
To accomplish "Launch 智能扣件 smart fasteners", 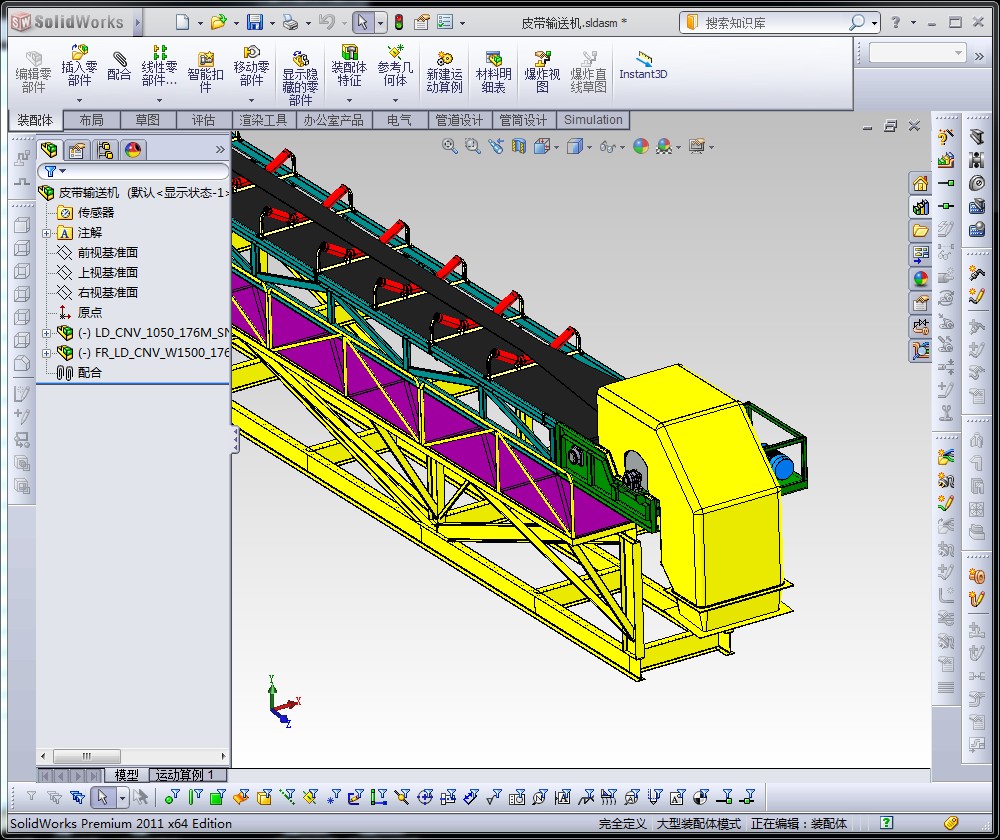I will 205,72.
